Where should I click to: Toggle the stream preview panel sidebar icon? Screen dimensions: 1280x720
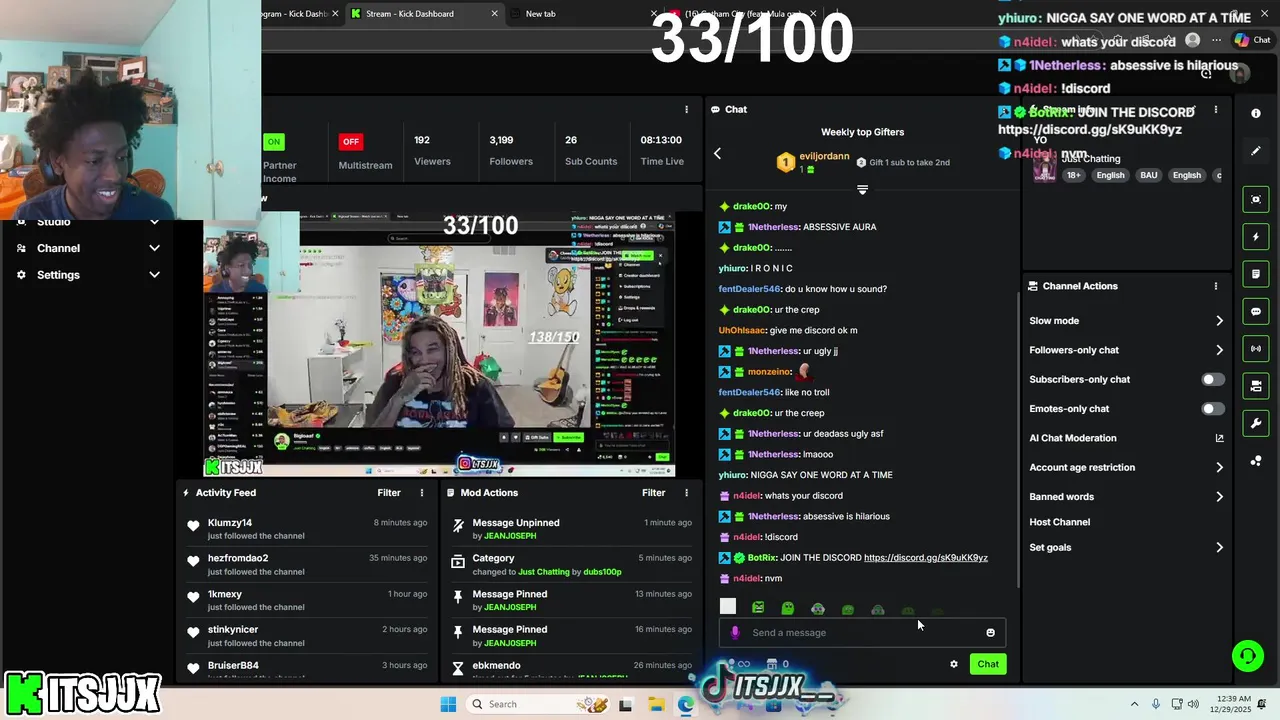point(1256,199)
